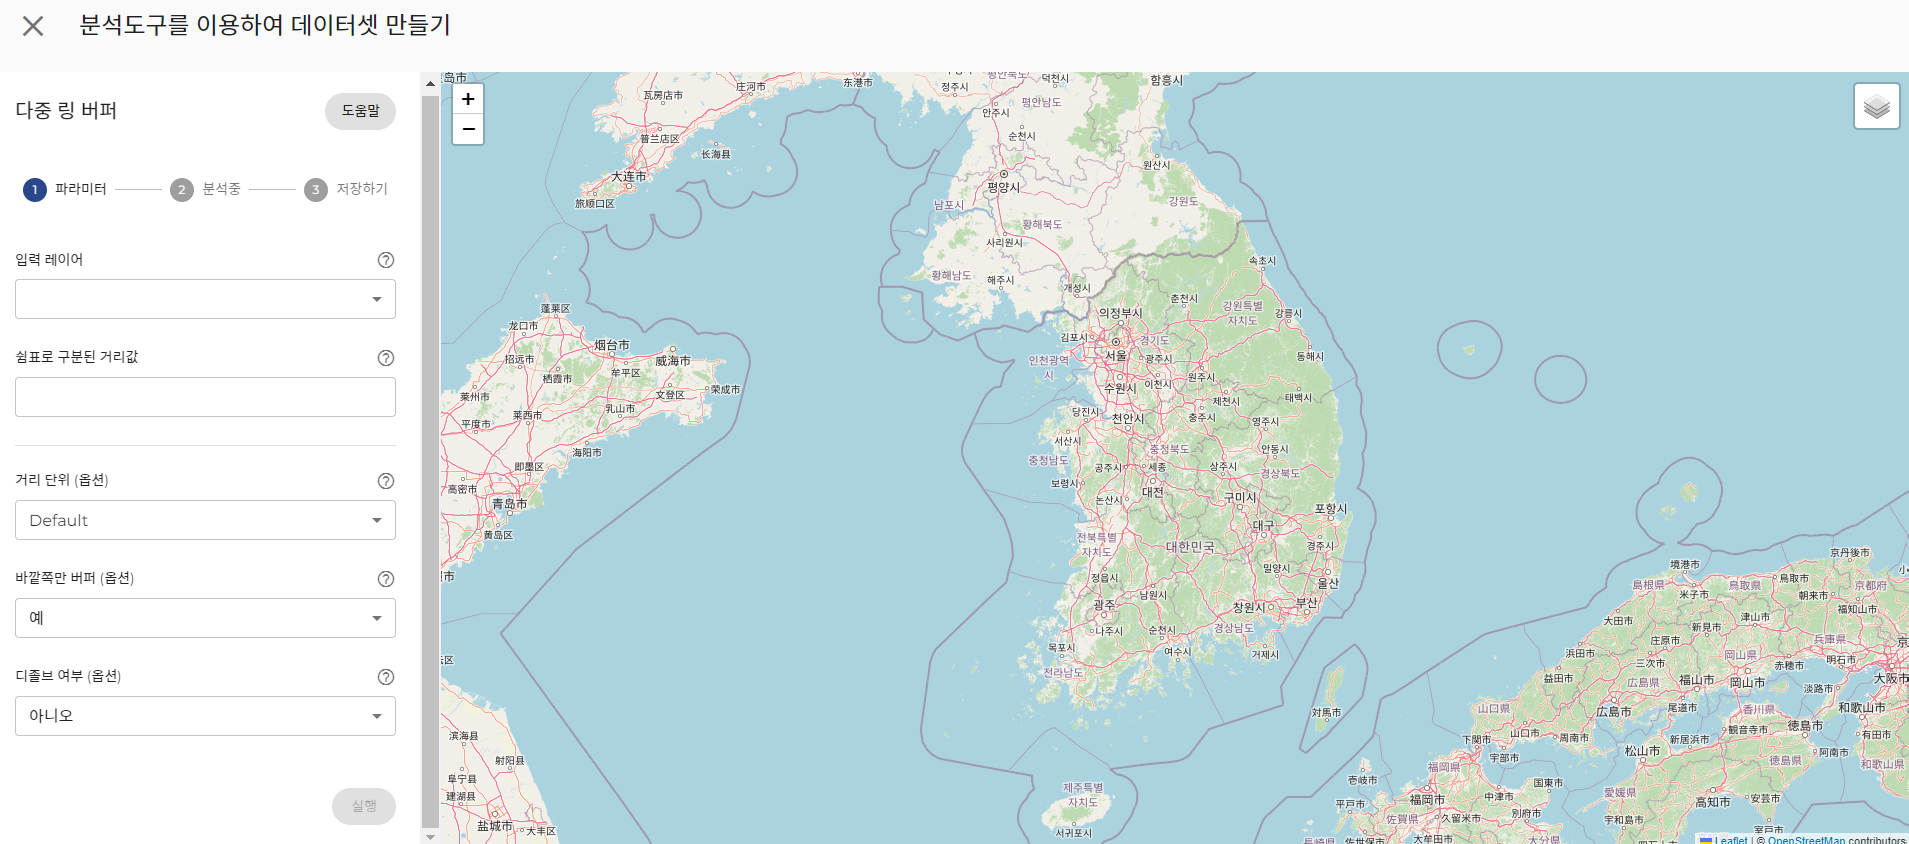This screenshot has height=844, width=1909.
Task: Open the map layers switcher
Action: coord(1876,106)
